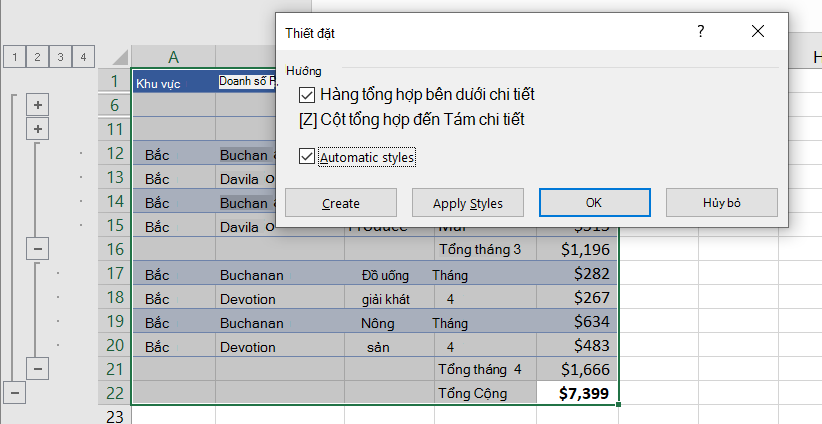The height and width of the screenshot is (424, 822).
Task: Toggle 'Cột tổng hợp đến Tám chi tiết' checkbox
Action: [x=308, y=120]
